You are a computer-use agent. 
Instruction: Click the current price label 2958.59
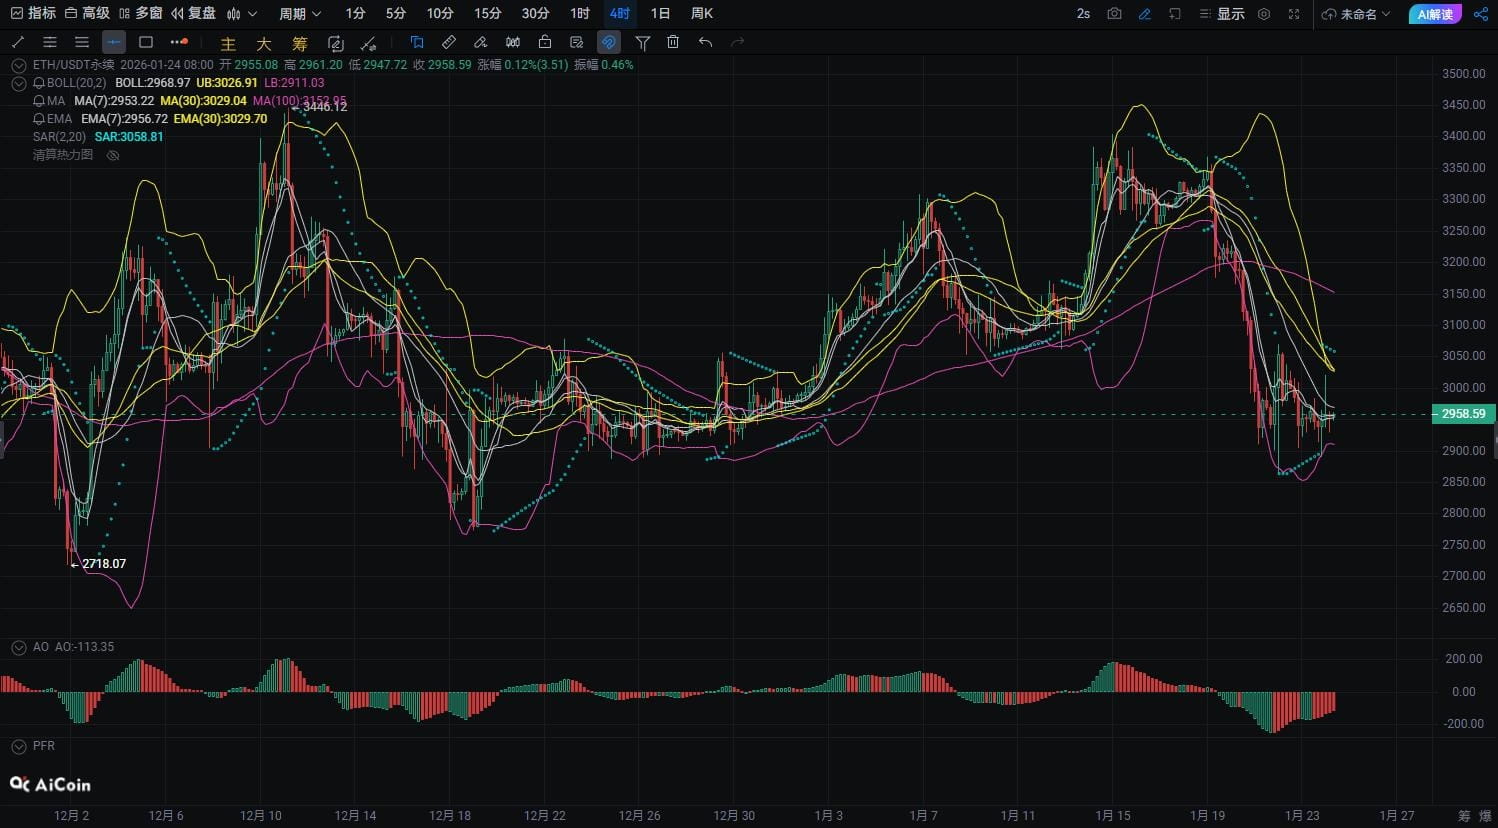click(x=1463, y=414)
